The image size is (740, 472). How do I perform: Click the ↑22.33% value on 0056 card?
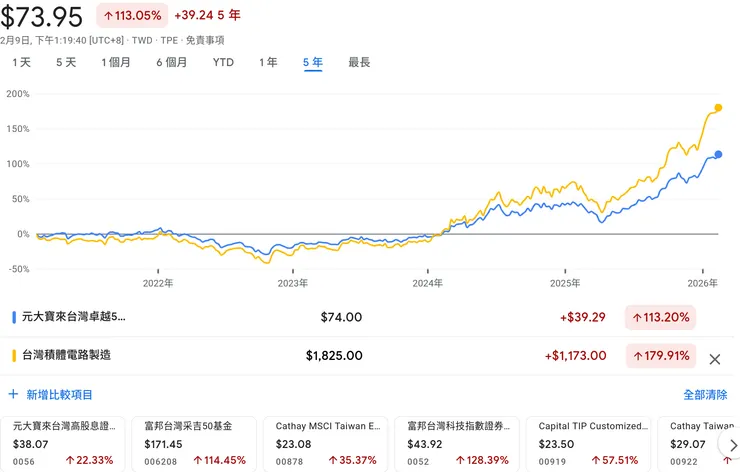pos(90,460)
